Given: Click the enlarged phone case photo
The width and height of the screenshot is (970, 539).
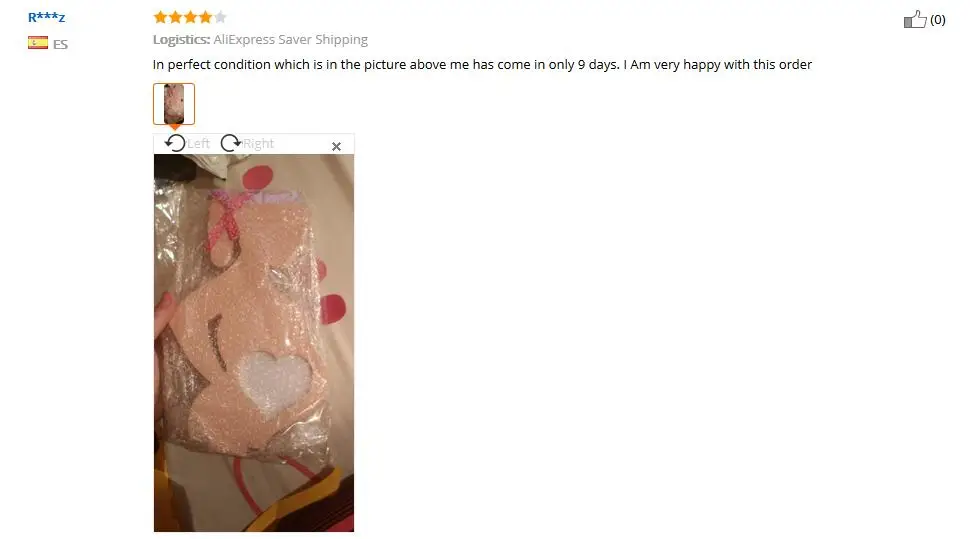Looking at the screenshot, I should (x=254, y=343).
